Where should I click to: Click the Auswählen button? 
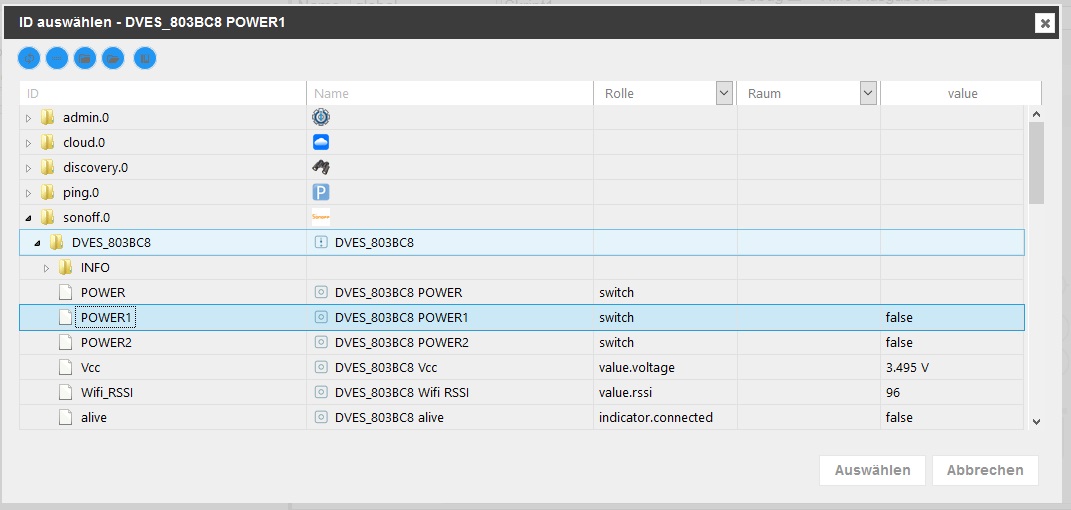tap(872, 470)
